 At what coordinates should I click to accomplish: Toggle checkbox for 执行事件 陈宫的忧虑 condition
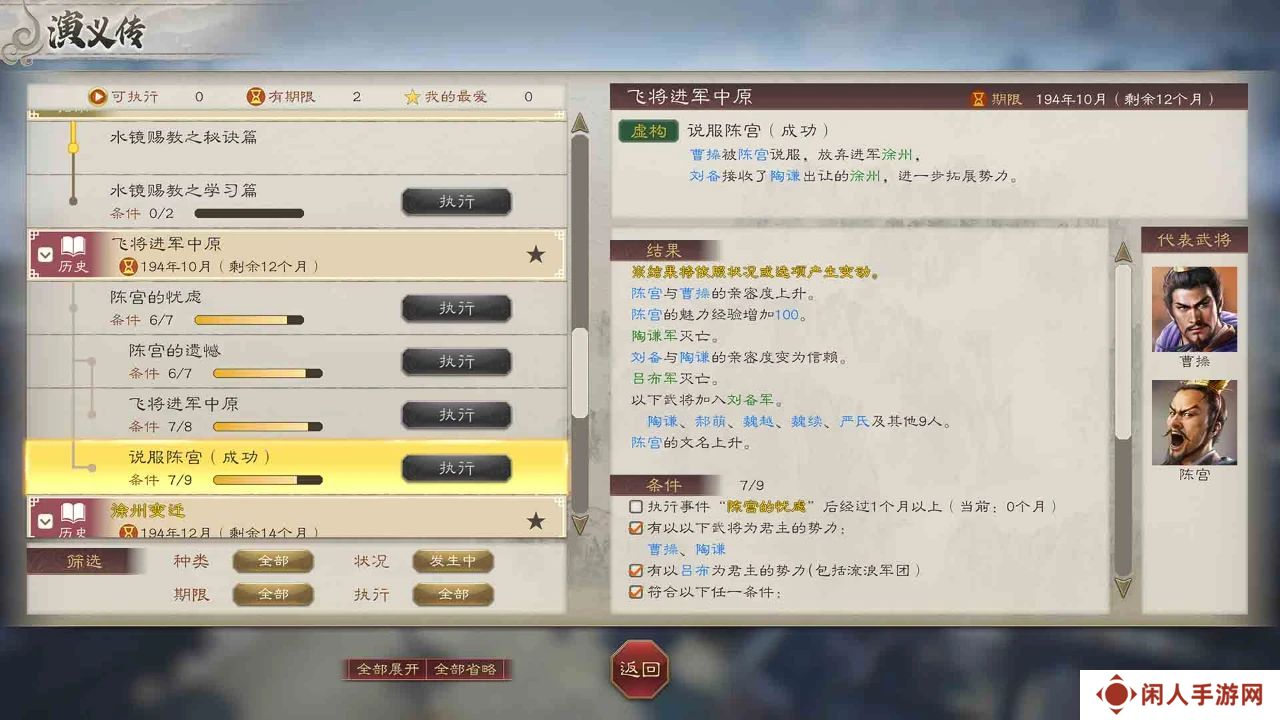point(636,507)
